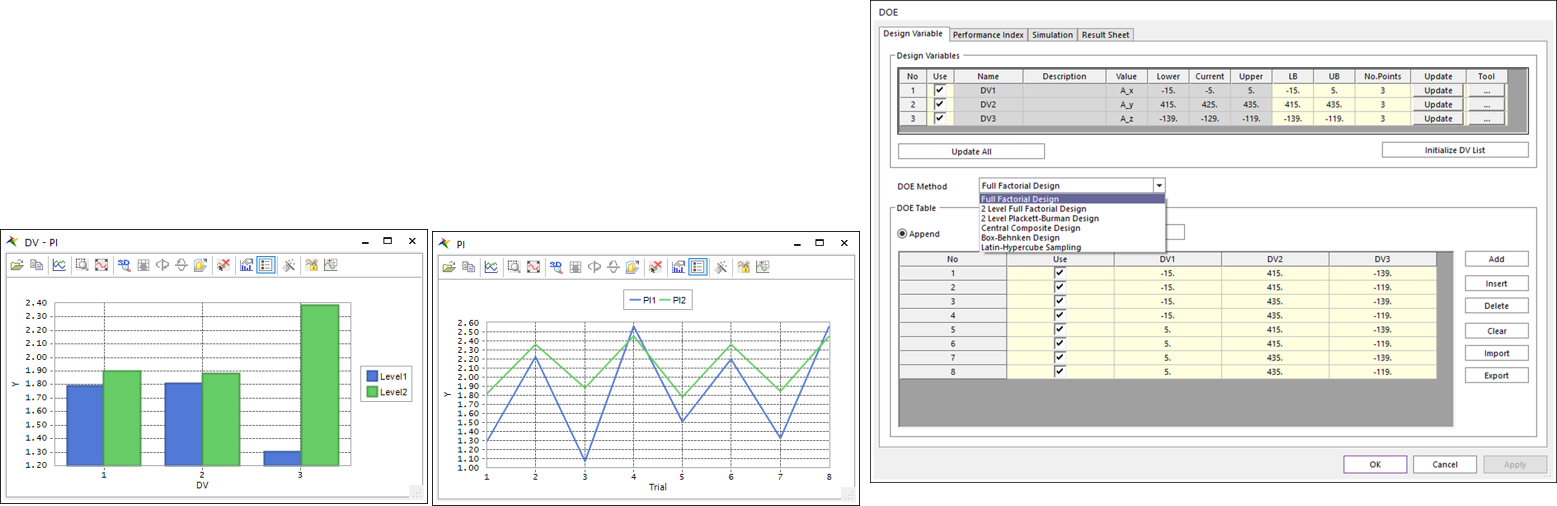
Task: Click delete-curve red X icon in DV - PI toolbar
Action: pyautogui.click(x=223, y=265)
